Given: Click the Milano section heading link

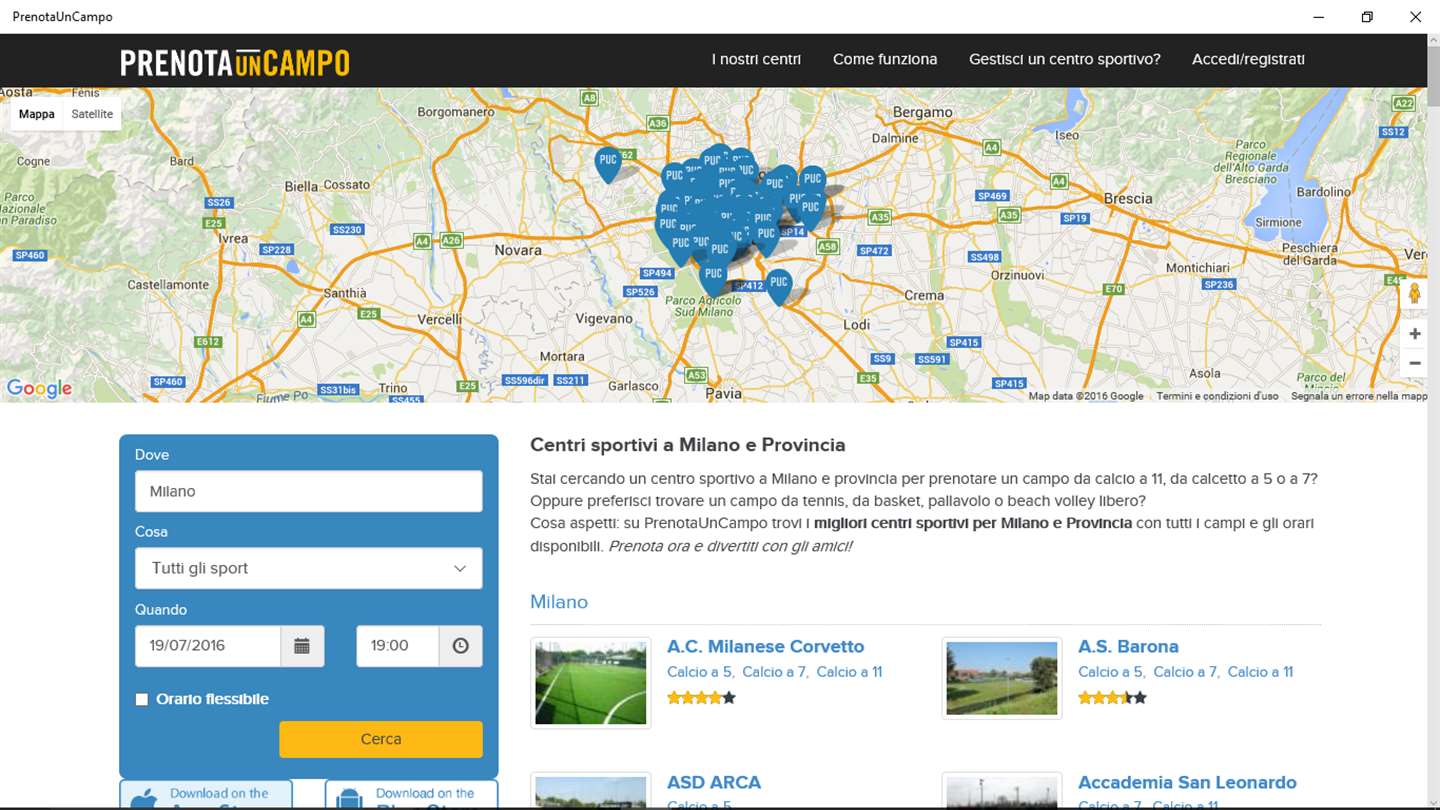Looking at the screenshot, I should tap(559, 602).
